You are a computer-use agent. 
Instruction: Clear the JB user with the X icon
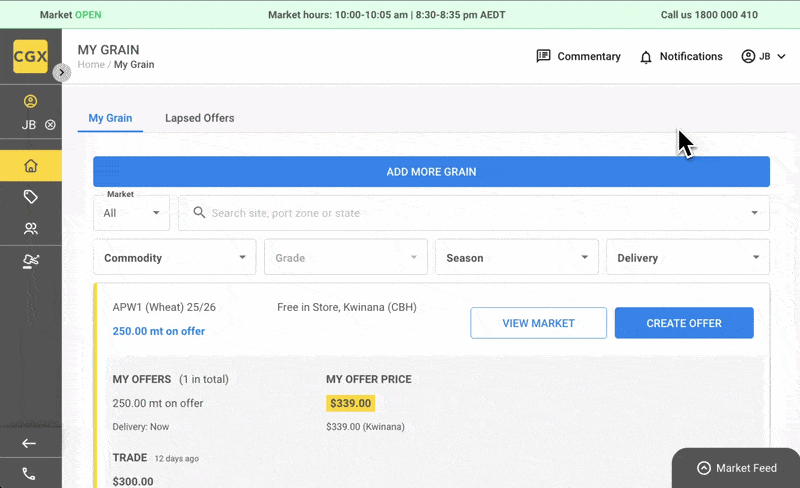[x=50, y=125]
